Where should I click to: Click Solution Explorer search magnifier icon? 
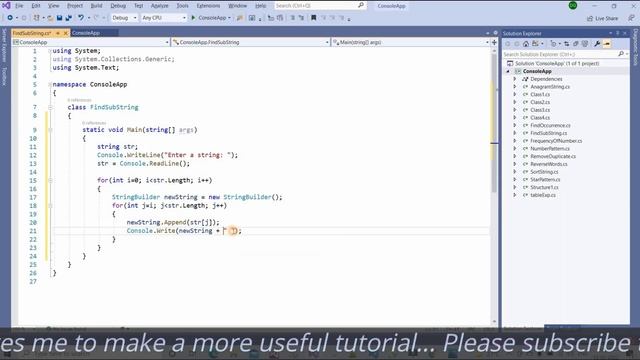click(x=621, y=54)
